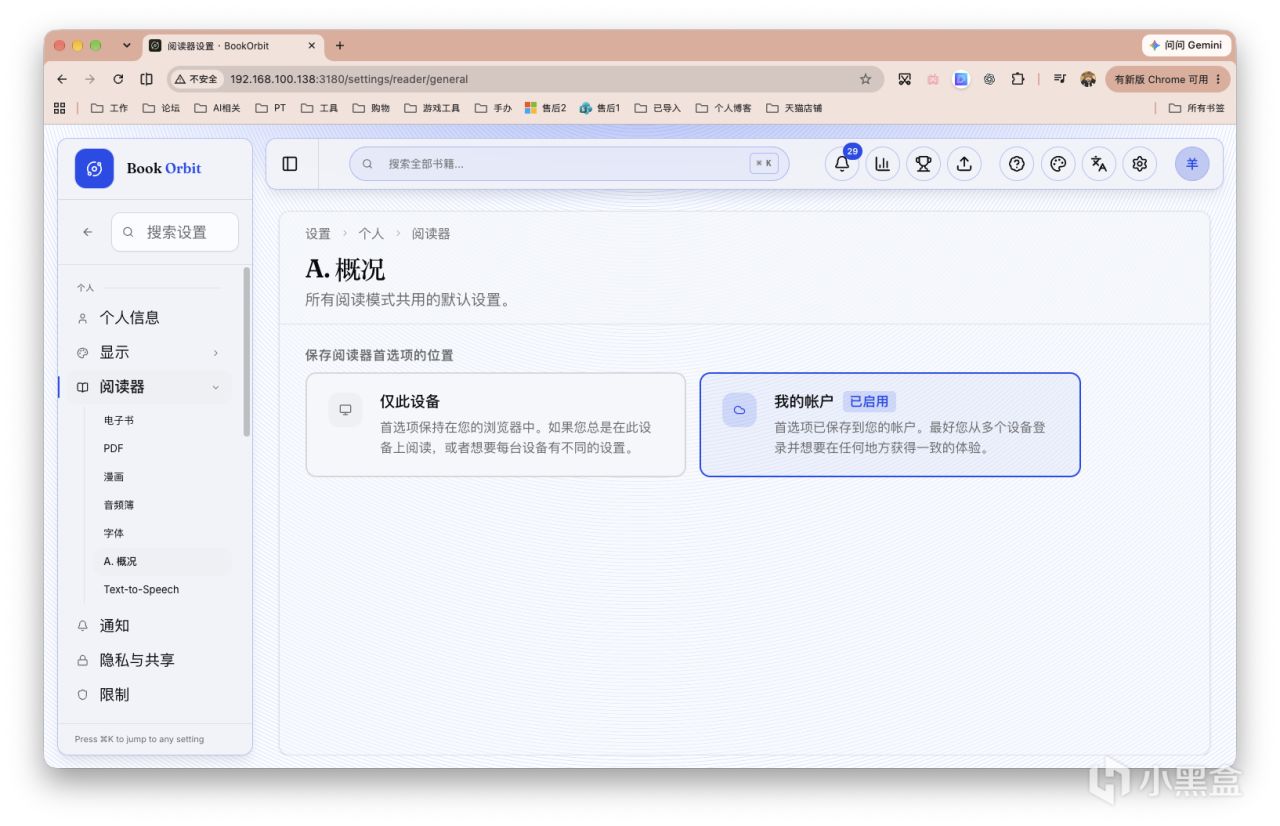Screen dimensions: 1280x826
Task: Click 有新版 Chrome 可用 update button
Action: coord(1167,79)
